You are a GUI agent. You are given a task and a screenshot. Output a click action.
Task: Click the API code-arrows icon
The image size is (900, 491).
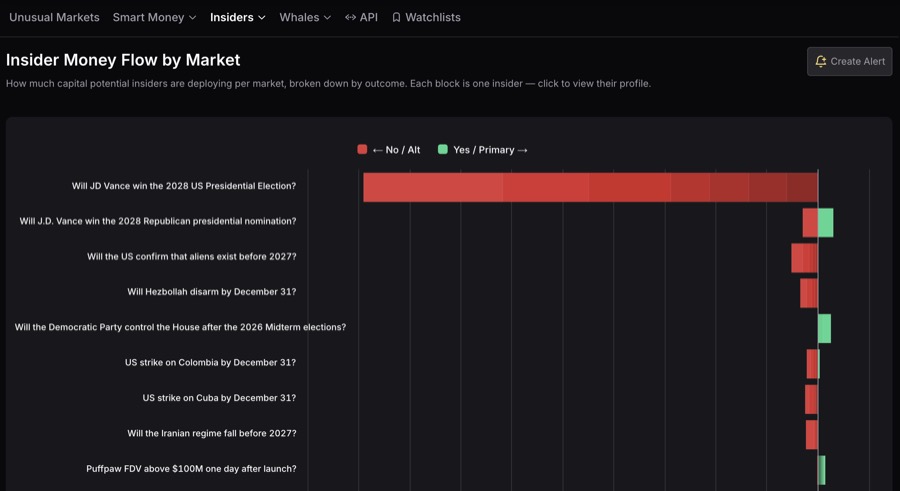pos(350,17)
